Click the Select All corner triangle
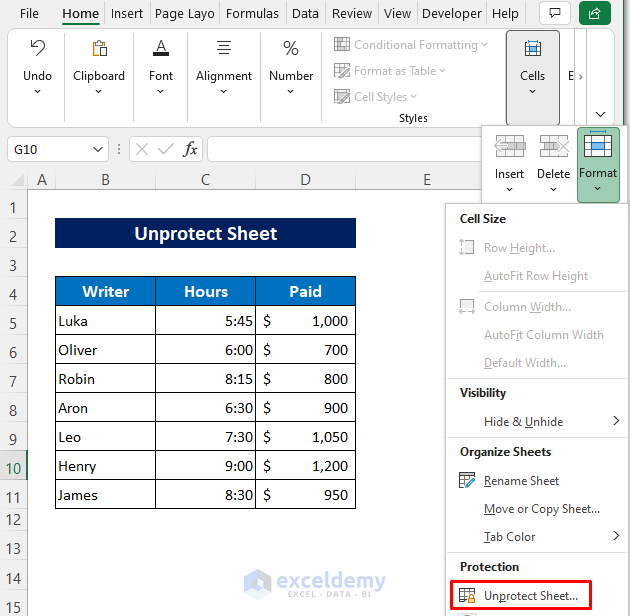 [x=18, y=180]
